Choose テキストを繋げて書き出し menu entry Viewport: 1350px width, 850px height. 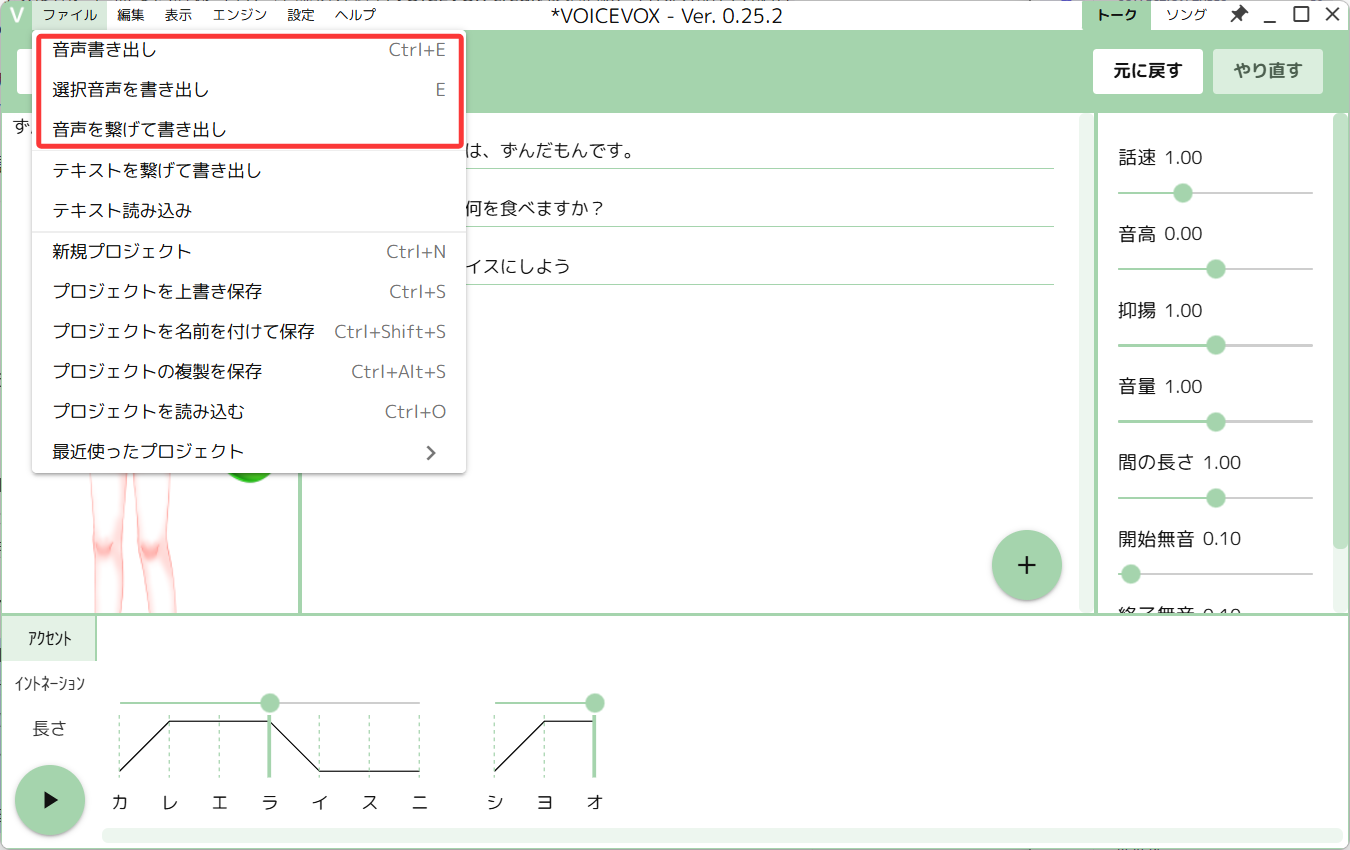(249, 171)
